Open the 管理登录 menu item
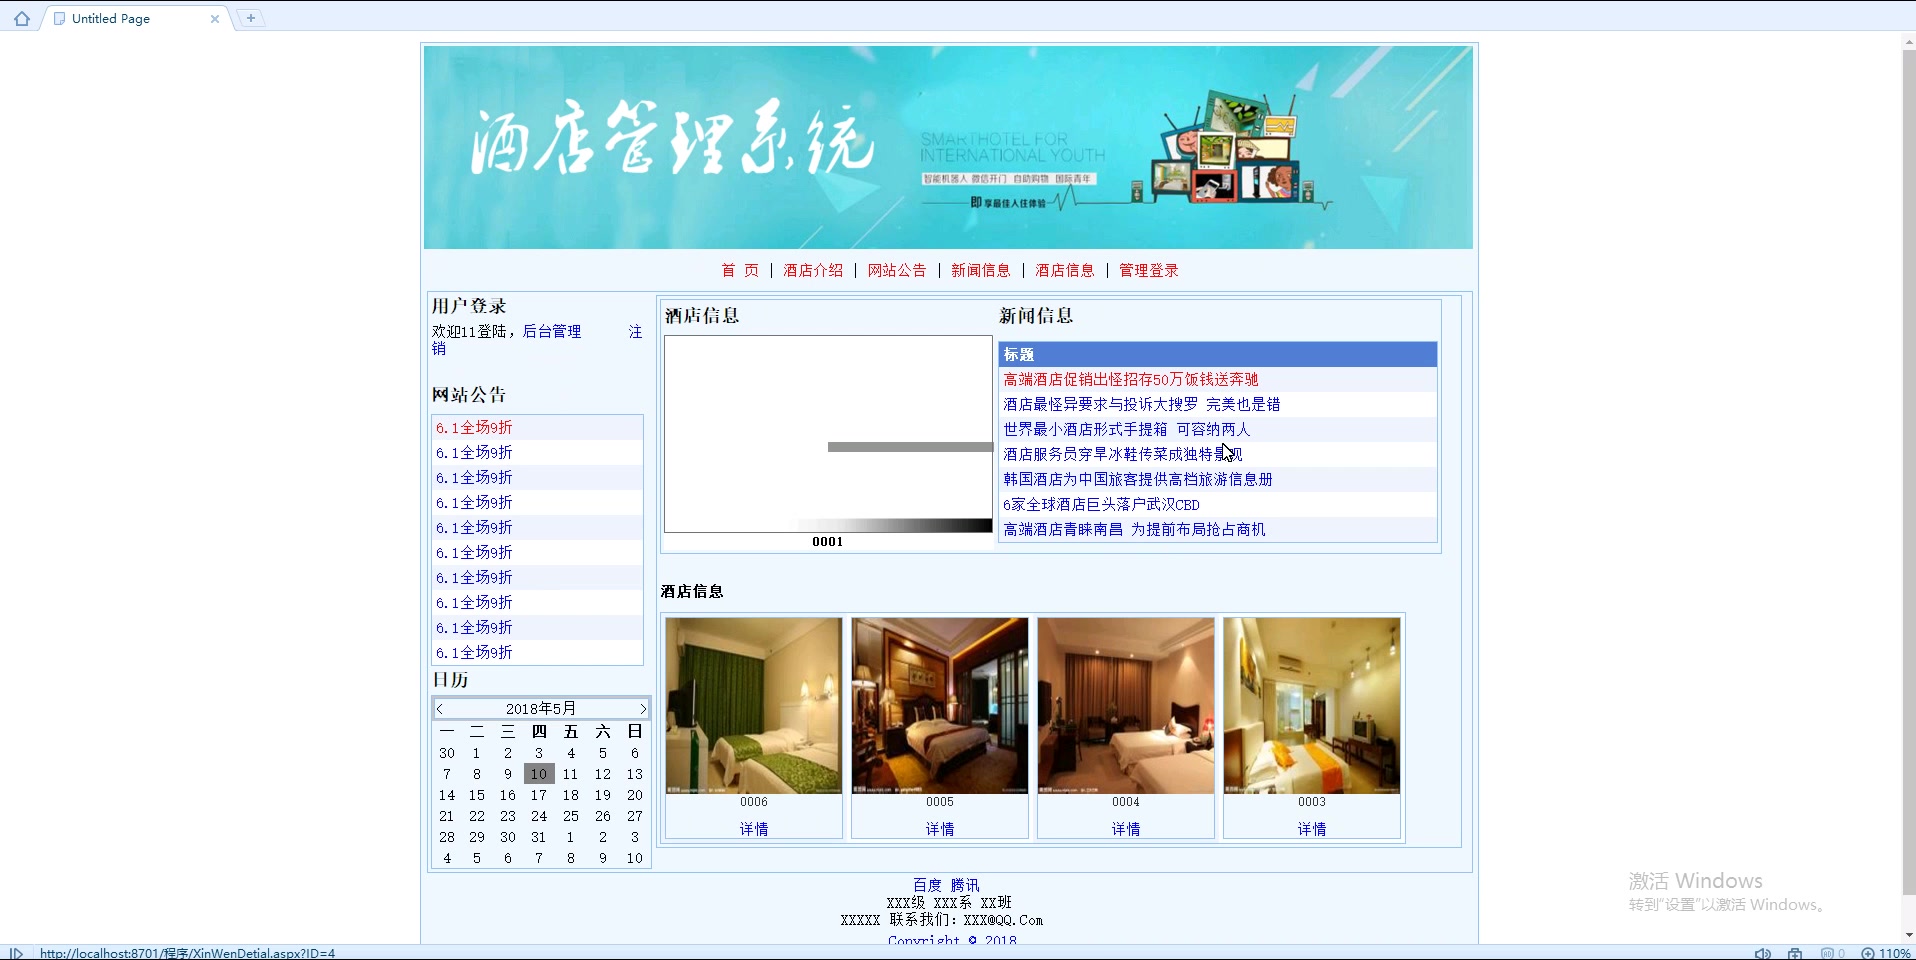The image size is (1916, 960). pyautogui.click(x=1149, y=270)
